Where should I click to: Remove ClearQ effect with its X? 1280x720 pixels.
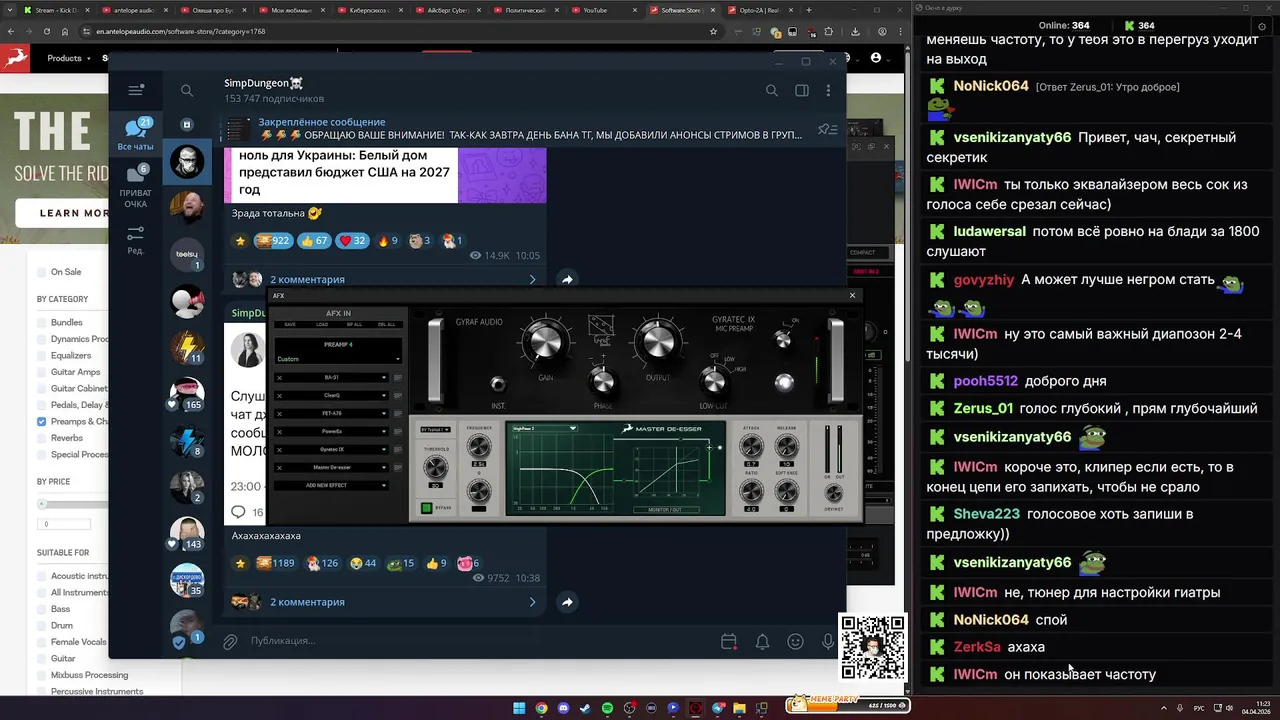279,395
